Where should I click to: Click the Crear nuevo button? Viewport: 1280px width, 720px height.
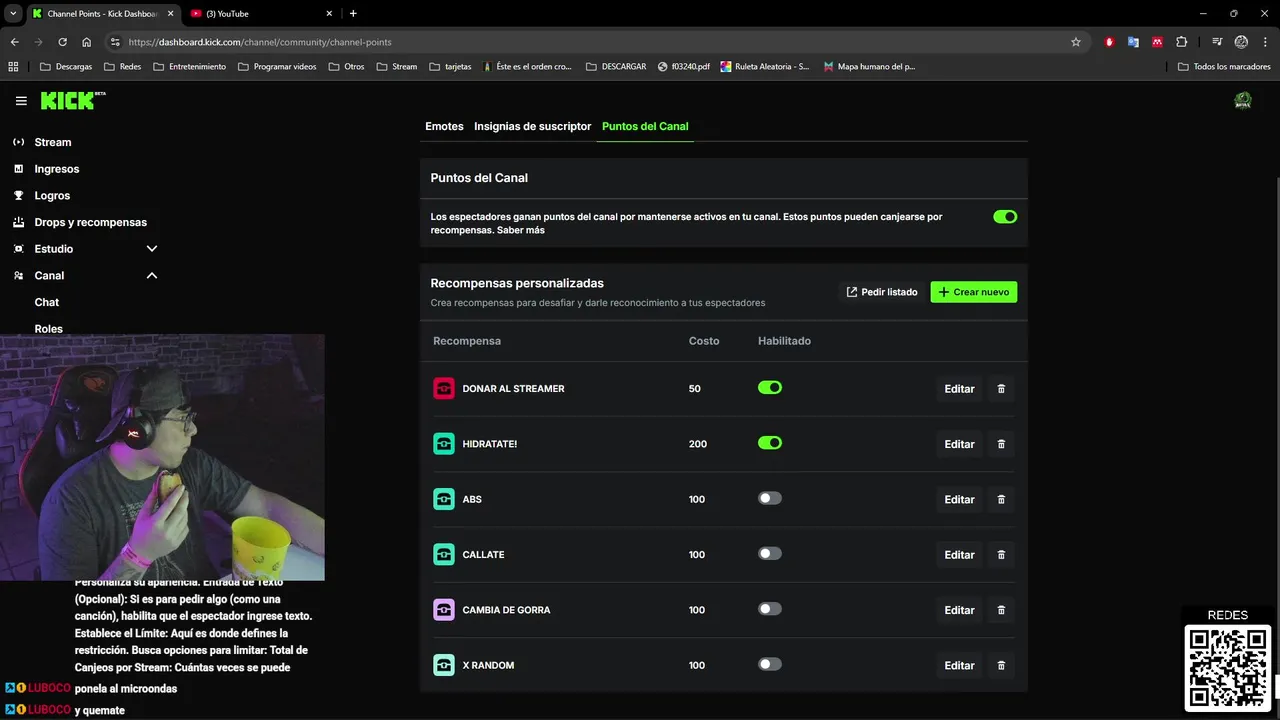point(973,292)
